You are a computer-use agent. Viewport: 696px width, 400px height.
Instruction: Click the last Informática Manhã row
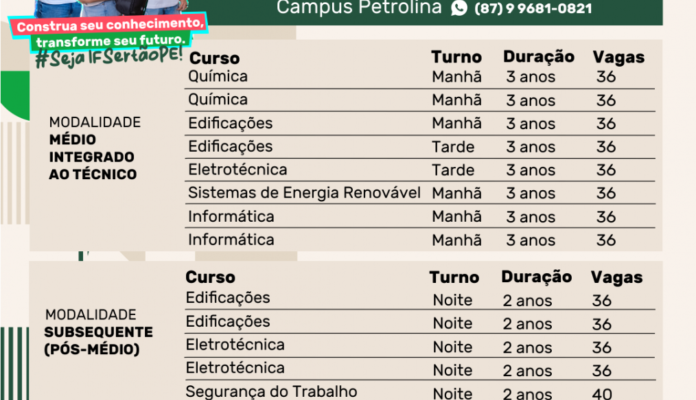pyautogui.click(x=419, y=240)
